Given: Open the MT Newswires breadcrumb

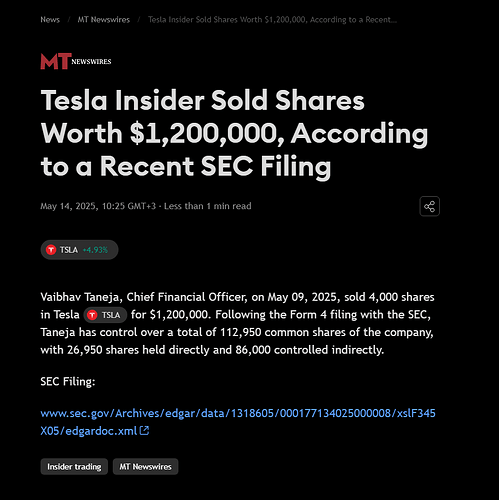Looking at the screenshot, I should coord(104,20).
